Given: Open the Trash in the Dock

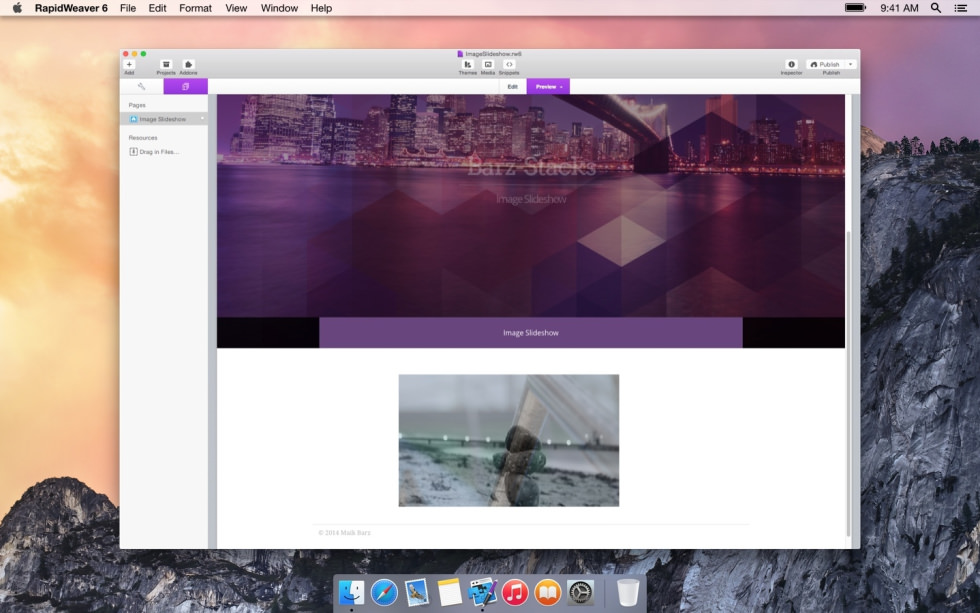Looking at the screenshot, I should (x=628, y=592).
